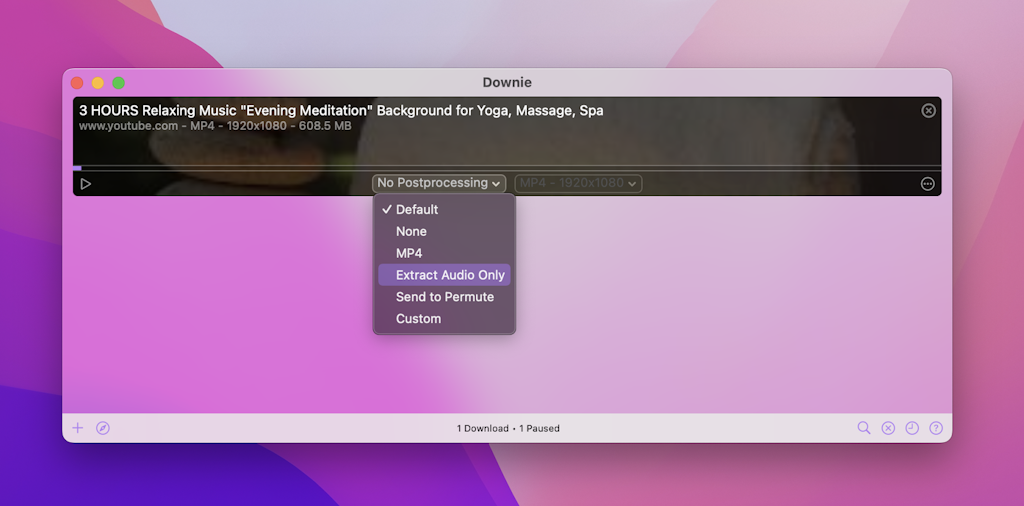The width and height of the screenshot is (1024, 506).
Task: Remove the Evening Meditation download from the queue
Action: tap(928, 110)
